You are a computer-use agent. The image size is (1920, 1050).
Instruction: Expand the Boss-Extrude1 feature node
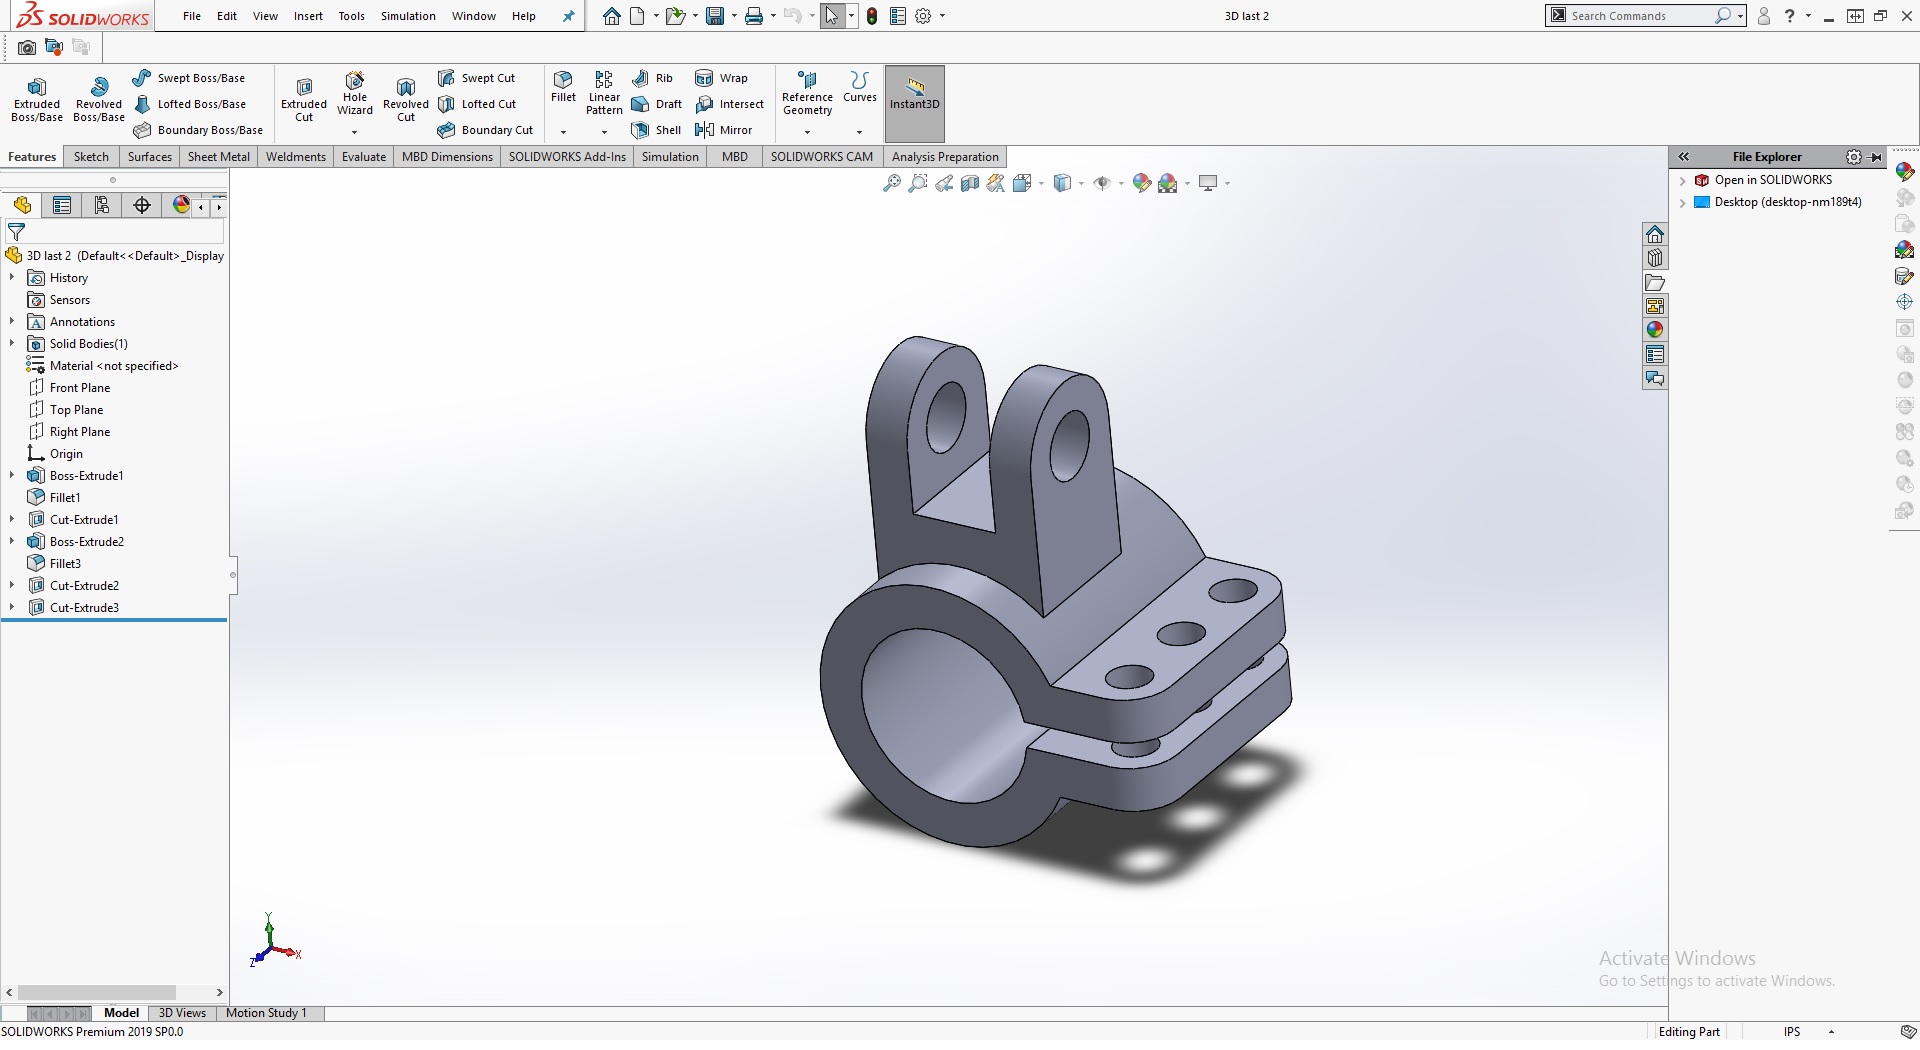[x=12, y=476]
